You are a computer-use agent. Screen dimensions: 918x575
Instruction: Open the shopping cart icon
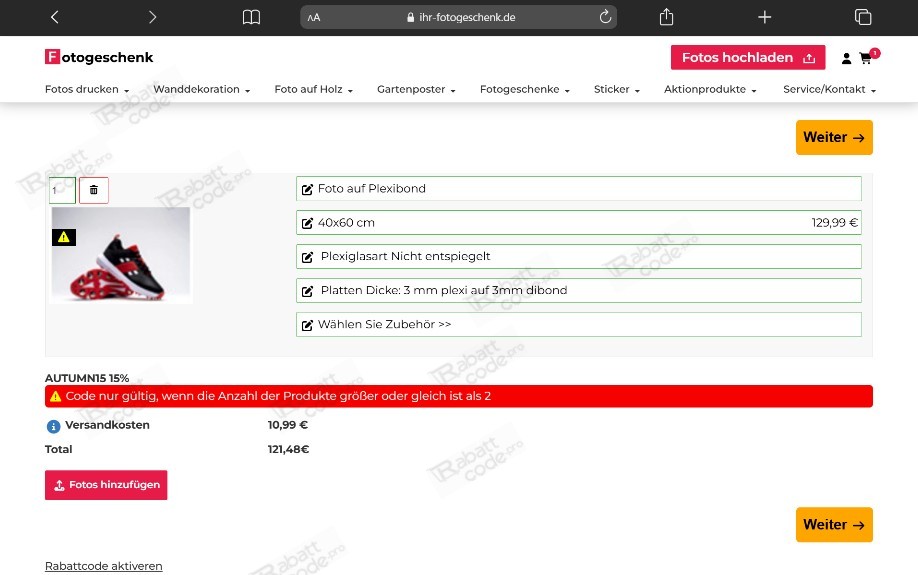pyautogui.click(x=865, y=58)
